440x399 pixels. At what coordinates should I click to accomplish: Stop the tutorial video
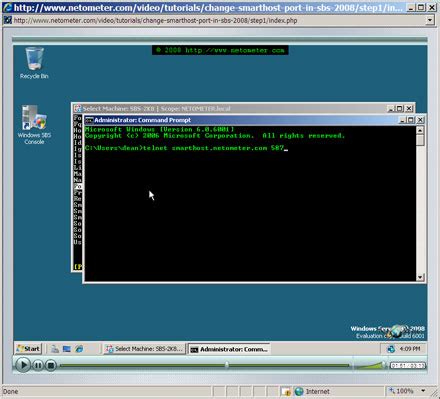51,366
